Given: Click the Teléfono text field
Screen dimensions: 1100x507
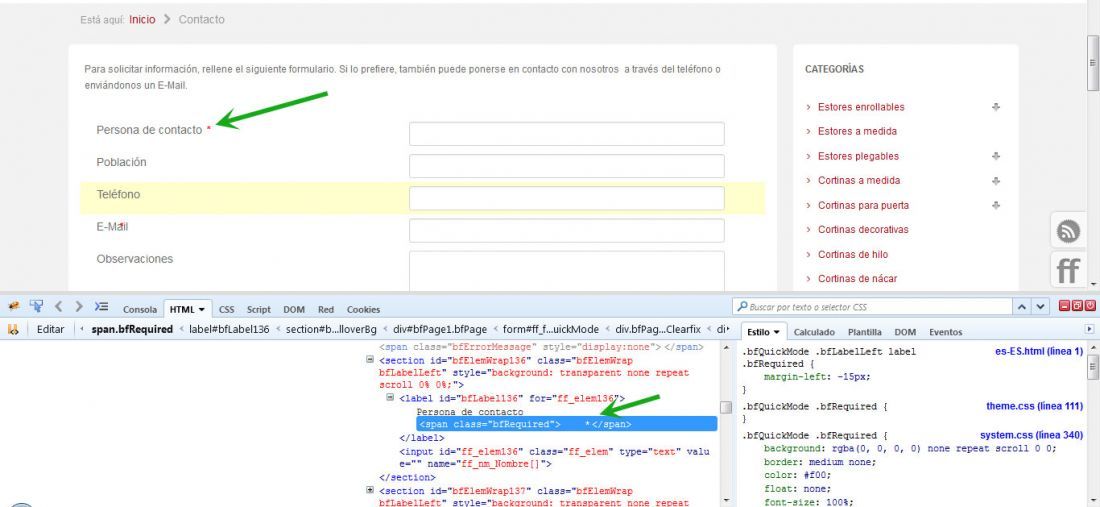Looking at the screenshot, I should pyautogui.click(x=566, y=198).
